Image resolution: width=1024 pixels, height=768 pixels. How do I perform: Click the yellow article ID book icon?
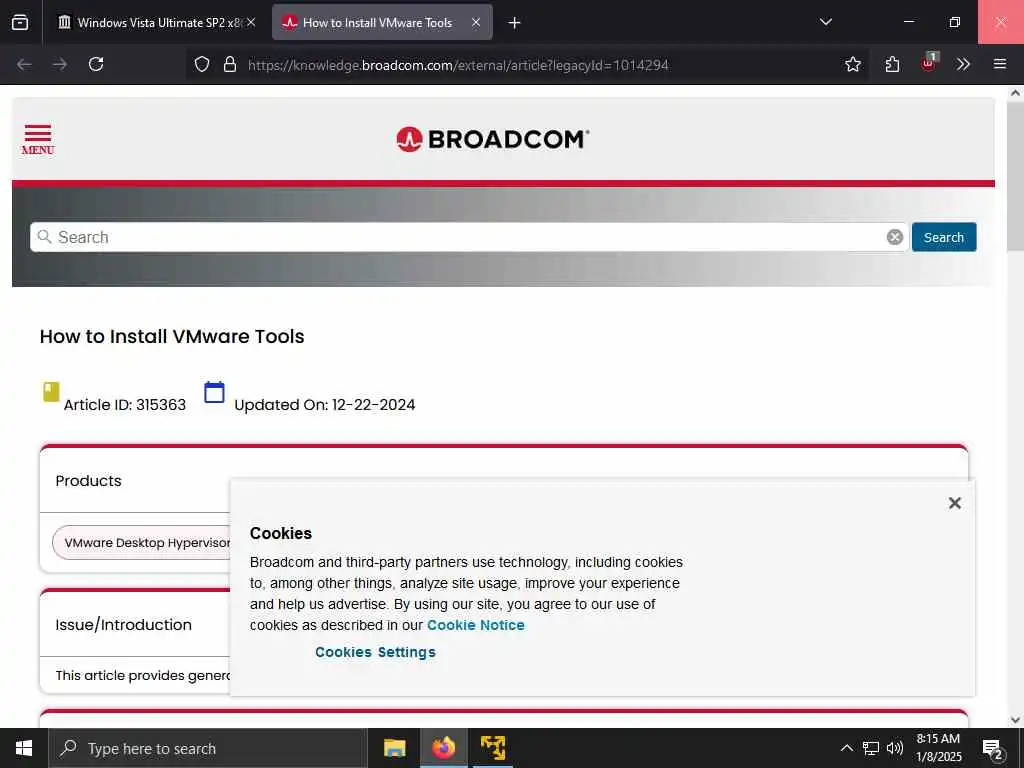click(x=51, y=392)
